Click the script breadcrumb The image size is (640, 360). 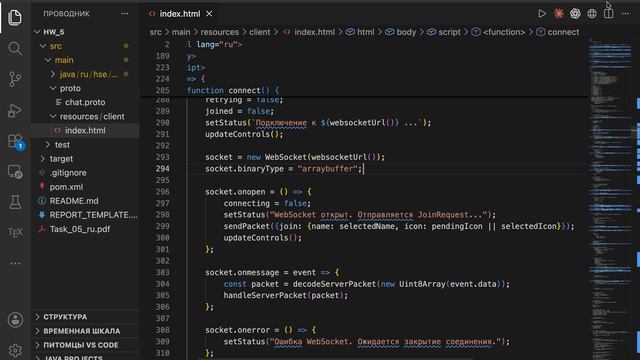444,32
